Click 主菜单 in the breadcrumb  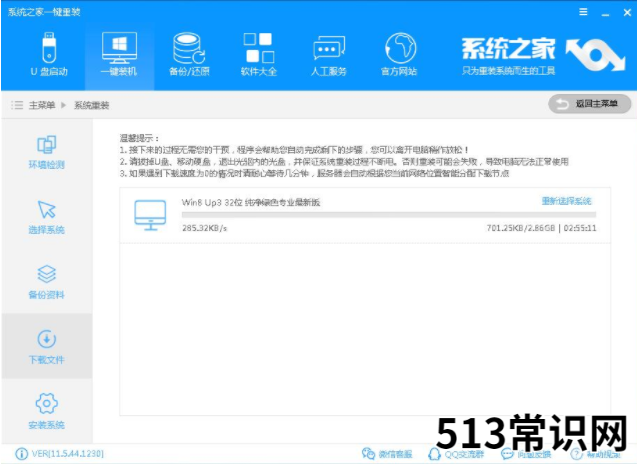point(42,105)
